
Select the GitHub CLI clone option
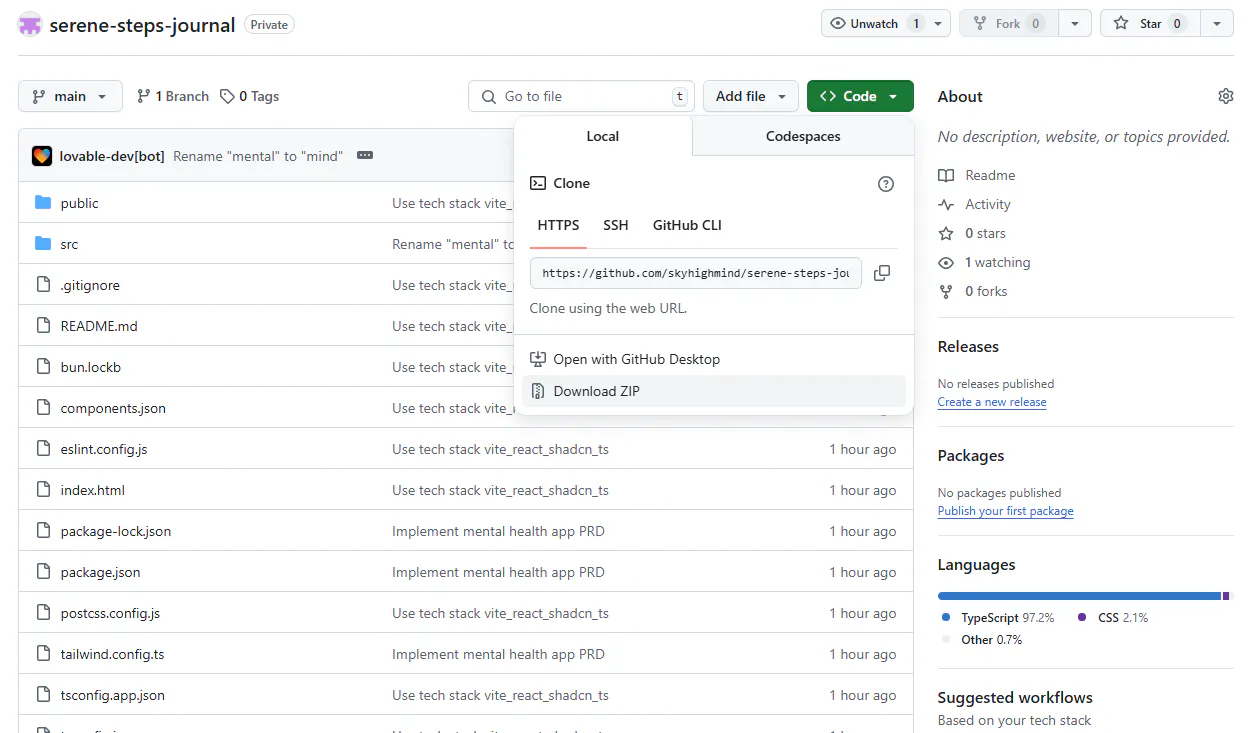pyautogui.click(x=687, y=225)
